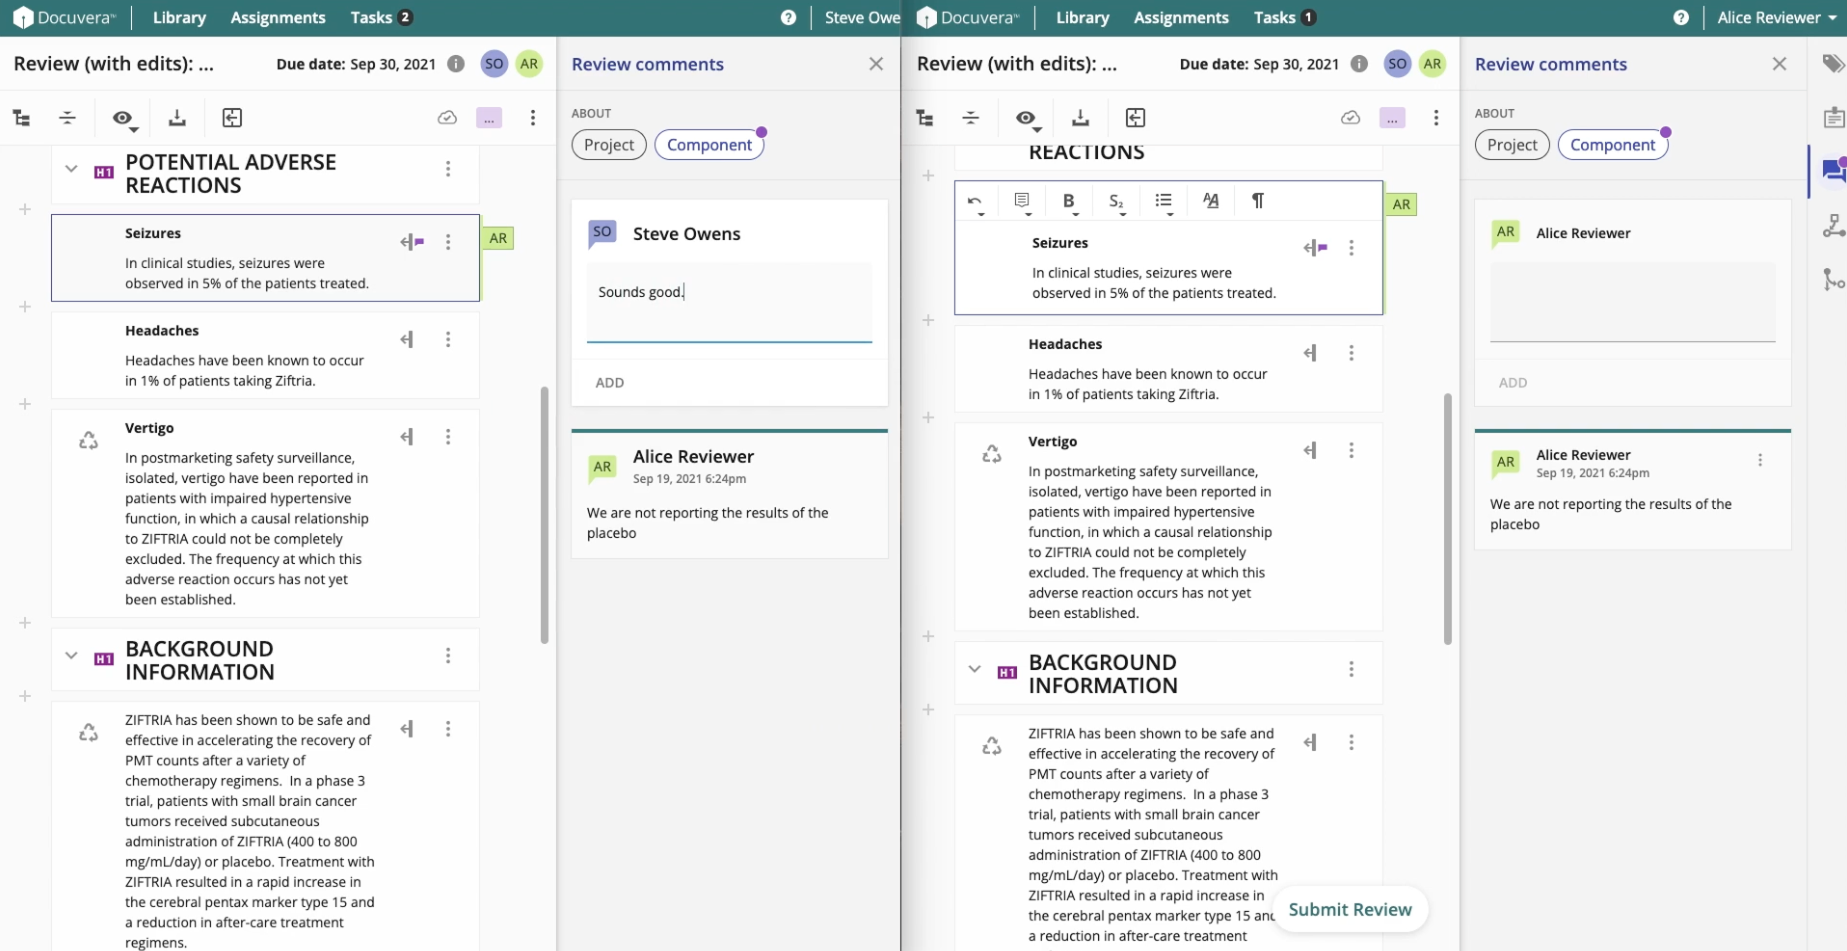The image size is (1847, 951).
Task: Click help icon beside Steve Owens name
Action: tap(788, 17)
